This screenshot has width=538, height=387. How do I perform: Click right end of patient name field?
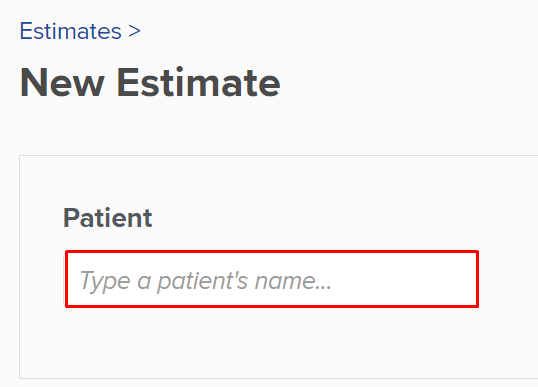tap(460, 279)
